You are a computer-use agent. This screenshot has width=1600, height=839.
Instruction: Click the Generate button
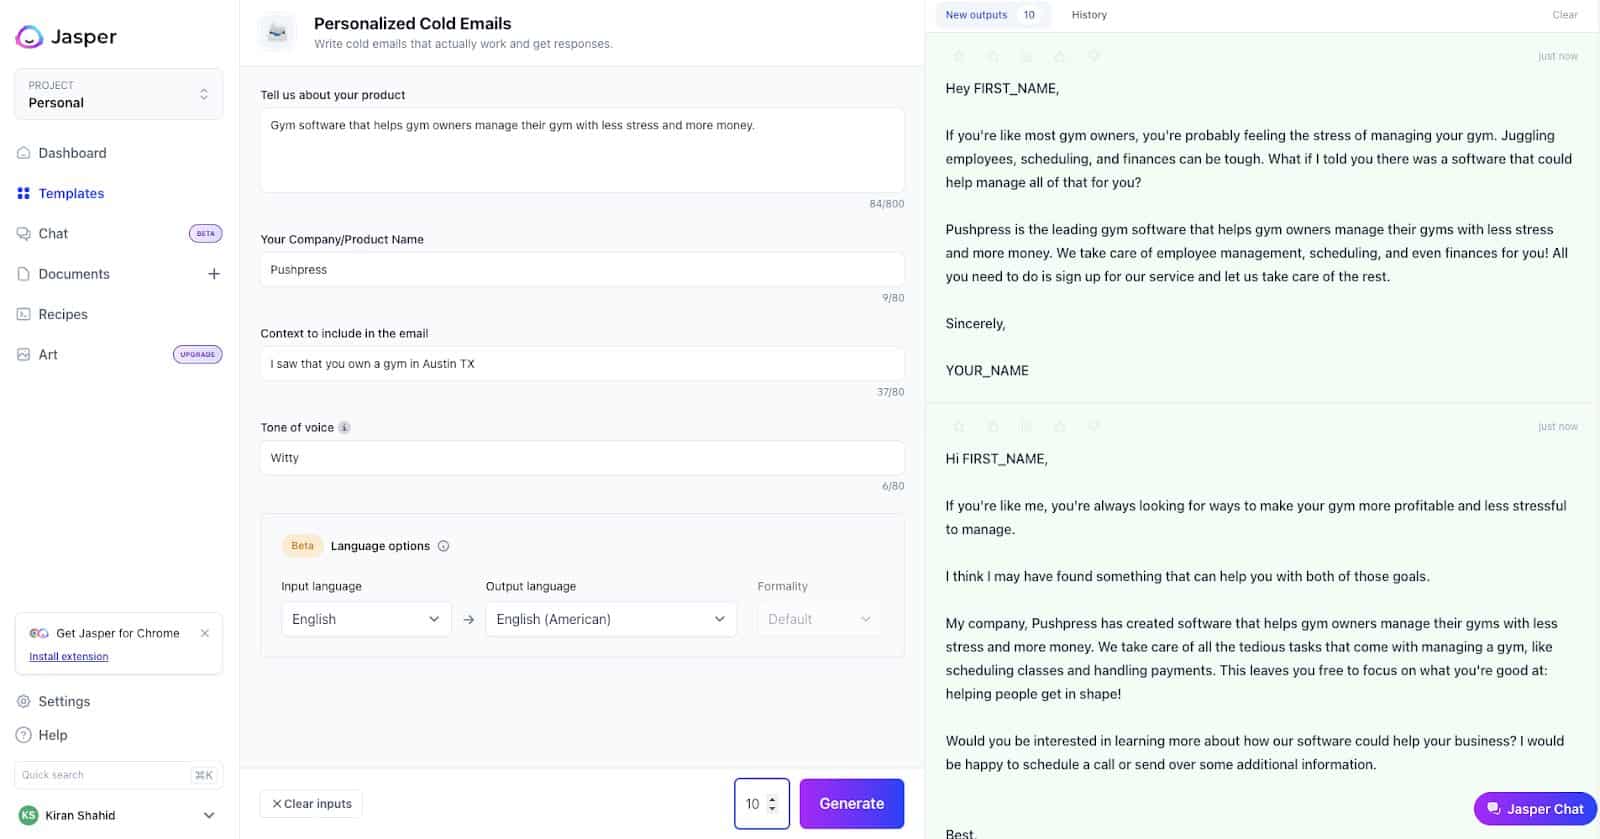pyautogui.click(x=851, y=804)
